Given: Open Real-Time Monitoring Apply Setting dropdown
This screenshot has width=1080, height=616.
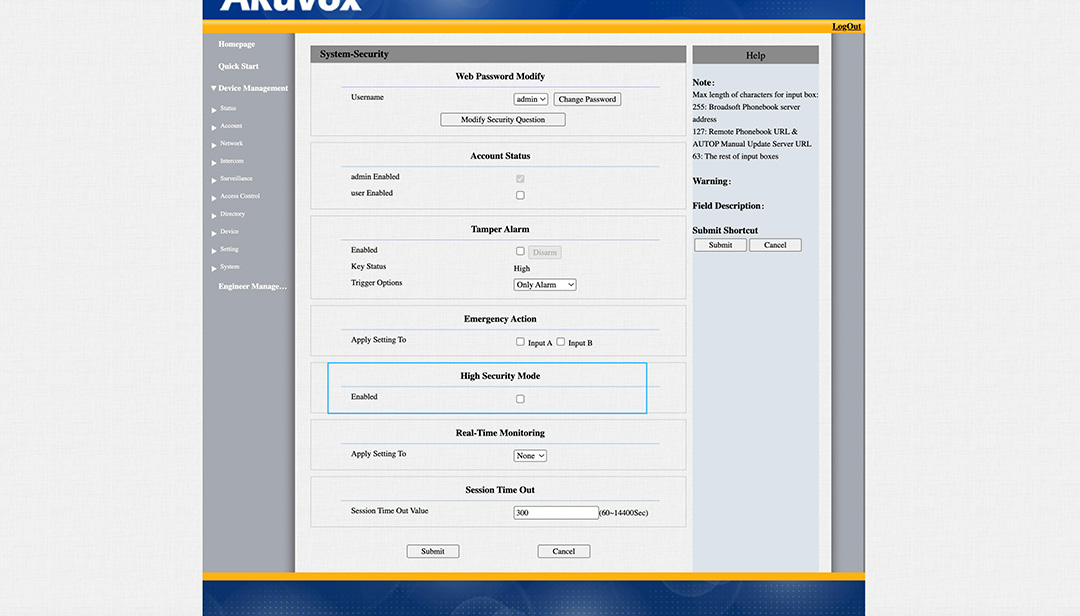Looking at the screenshot, I should (x=530, y=456).
